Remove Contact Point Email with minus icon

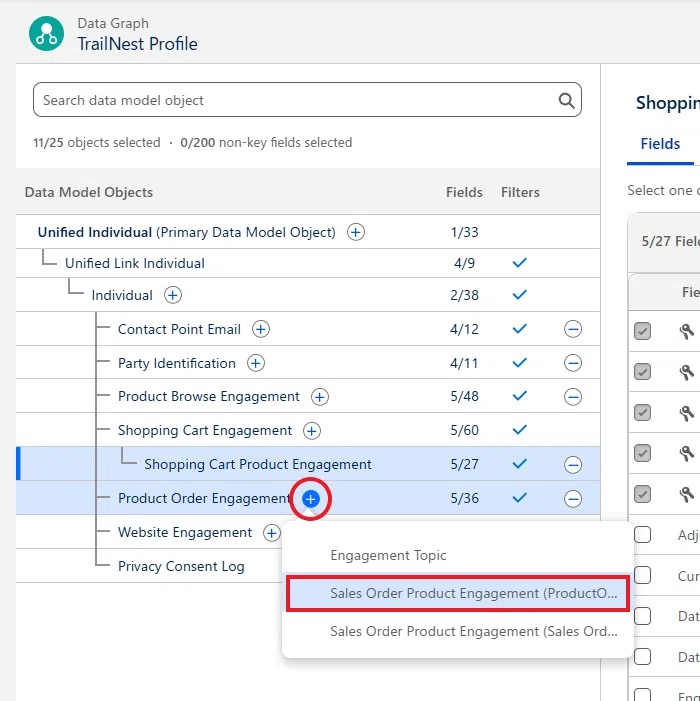click(x=573, y=329)
